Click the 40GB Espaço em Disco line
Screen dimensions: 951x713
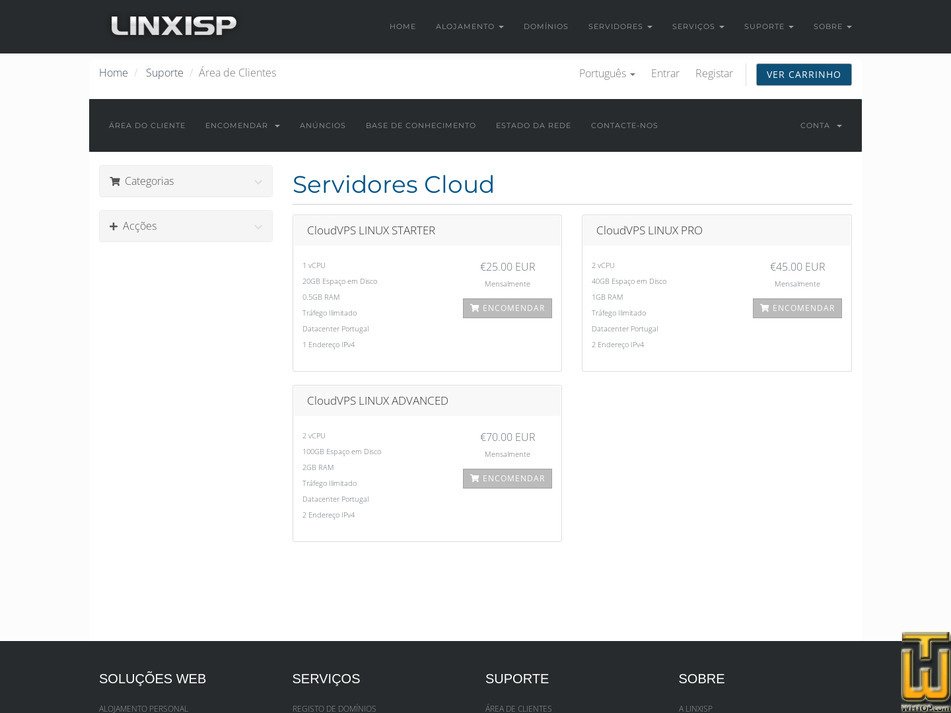point(629,281)
